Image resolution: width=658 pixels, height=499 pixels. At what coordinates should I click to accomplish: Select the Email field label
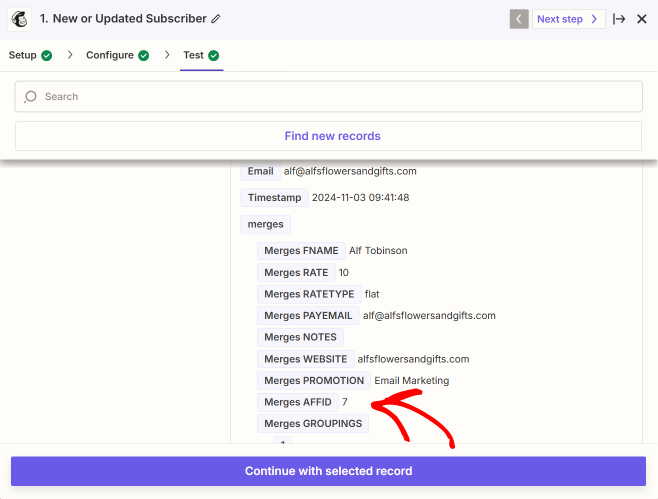pyautogui.click(x=260, y=171)
